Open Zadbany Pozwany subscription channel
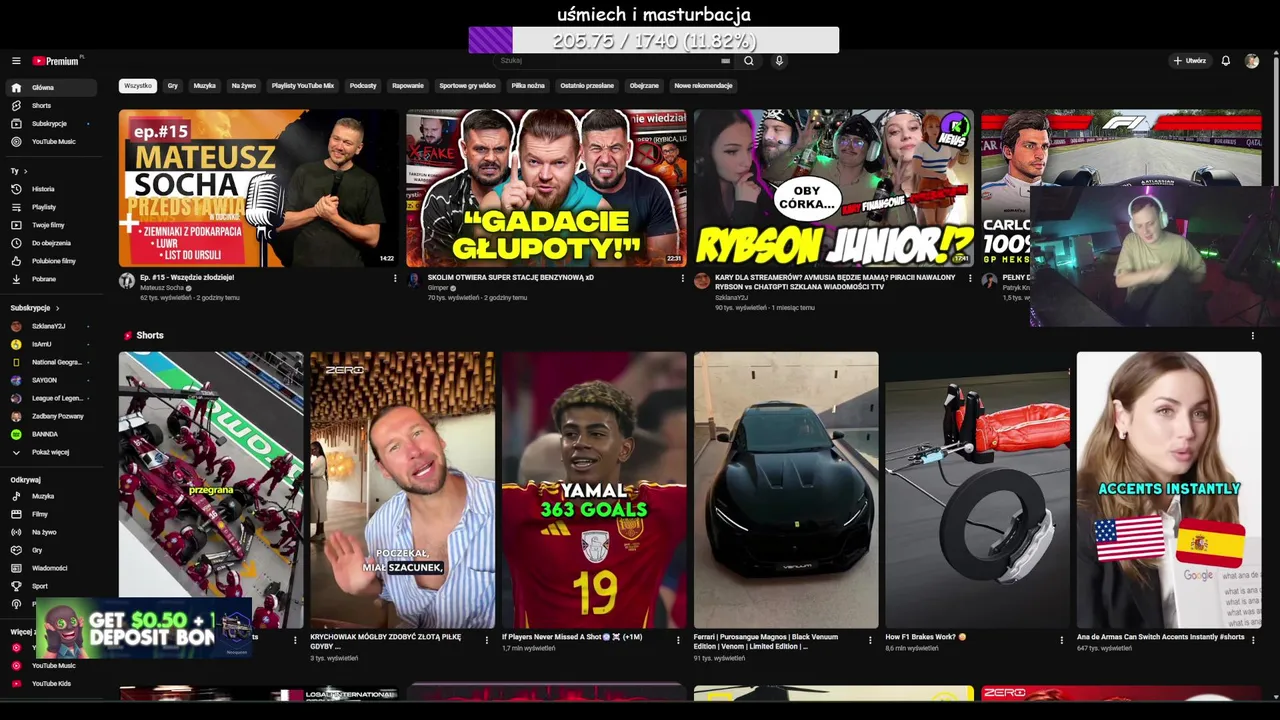Screen dimensions: 1280x720 [x=52, y=416]
